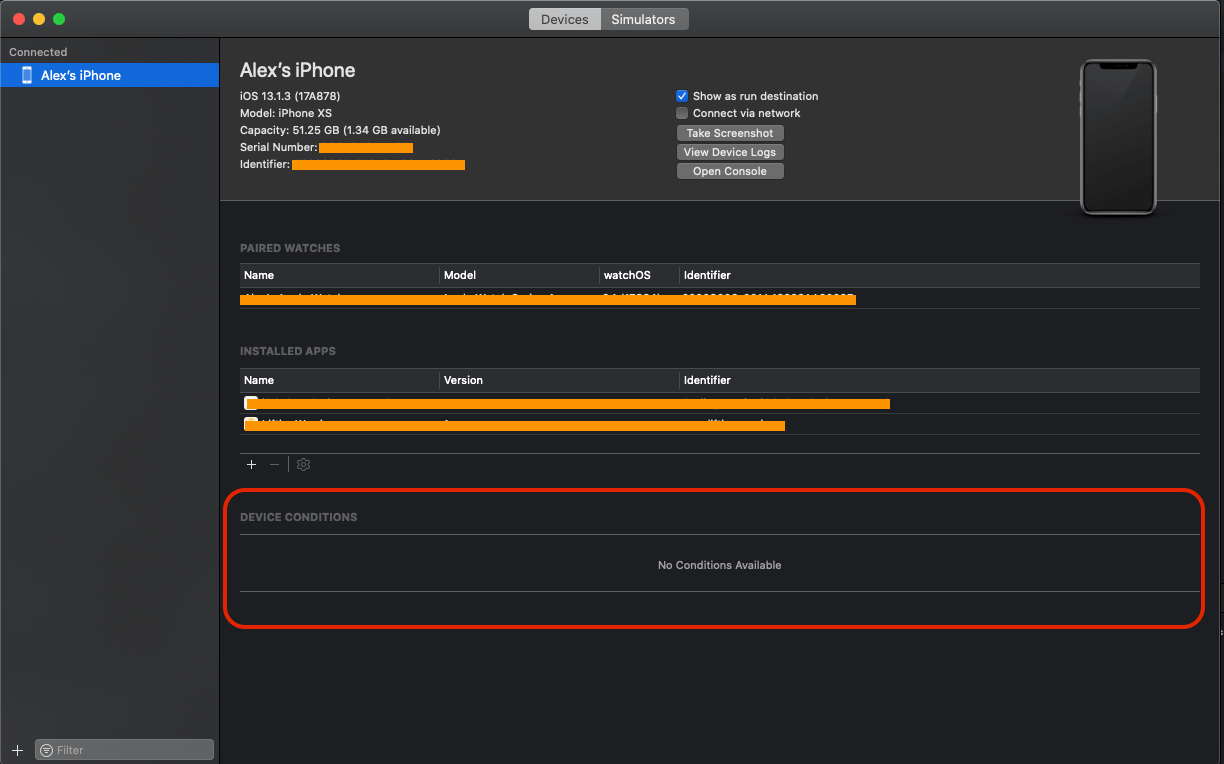The image size is (1224, 764).
Task: Uncheck Show as run destination
Action: (x=682, y=96)
